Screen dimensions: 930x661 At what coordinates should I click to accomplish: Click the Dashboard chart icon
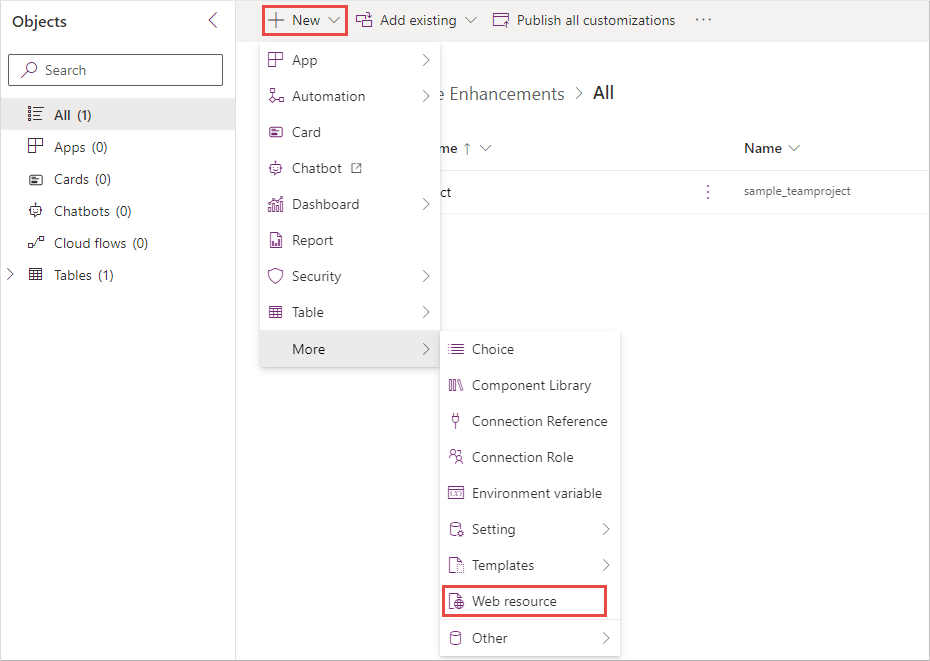pos(276,204)
